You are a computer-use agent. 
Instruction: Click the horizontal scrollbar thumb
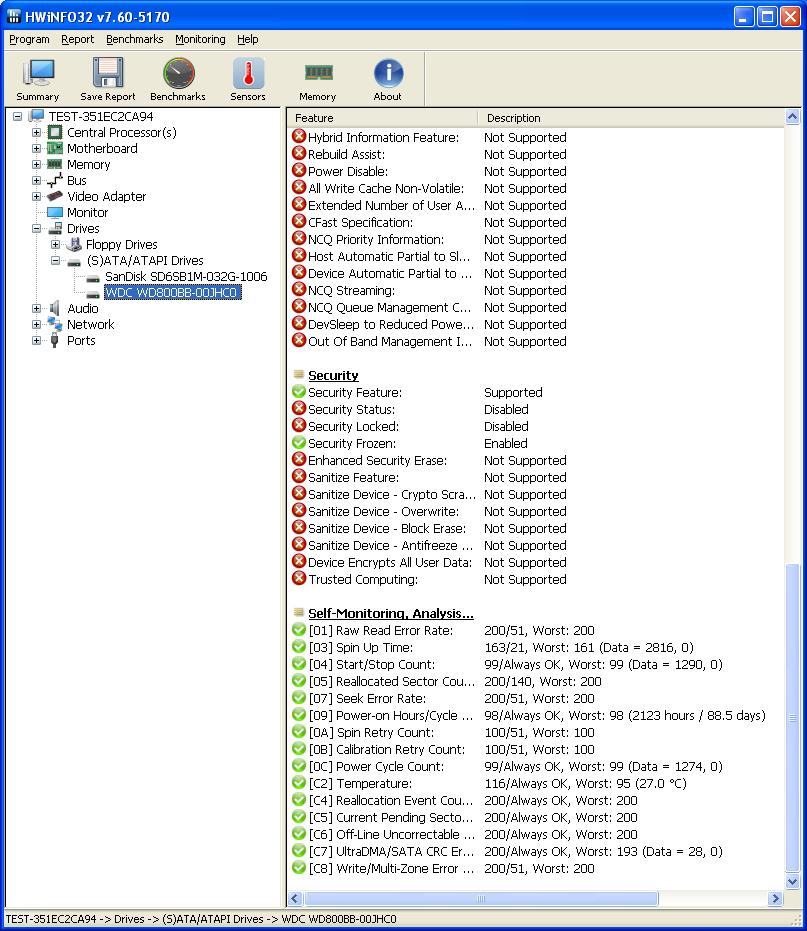pyautogui.click(x=481, y=898)
